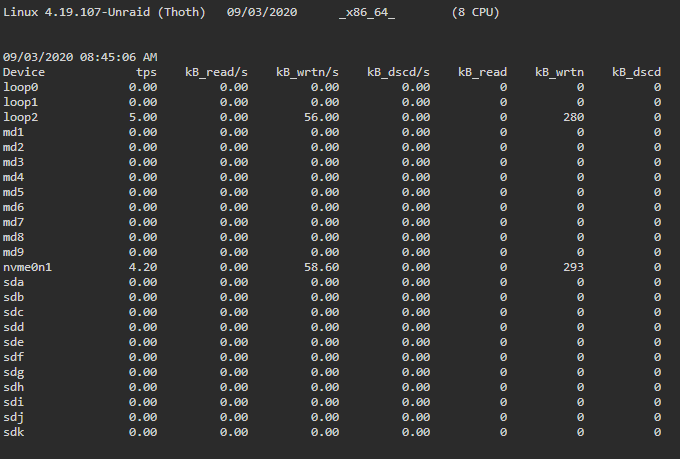Click the kB_dscd/s value for sdi

tap(416, 402)
